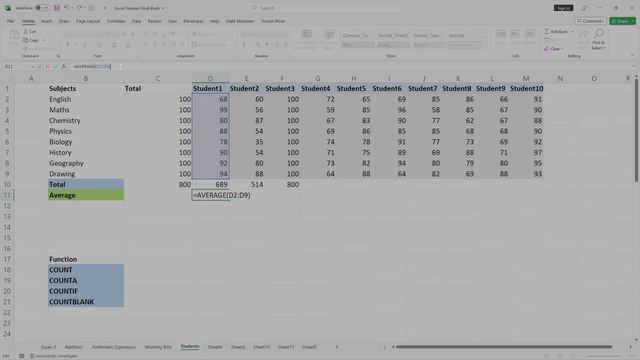Open the File menu tab

(10, 21)
